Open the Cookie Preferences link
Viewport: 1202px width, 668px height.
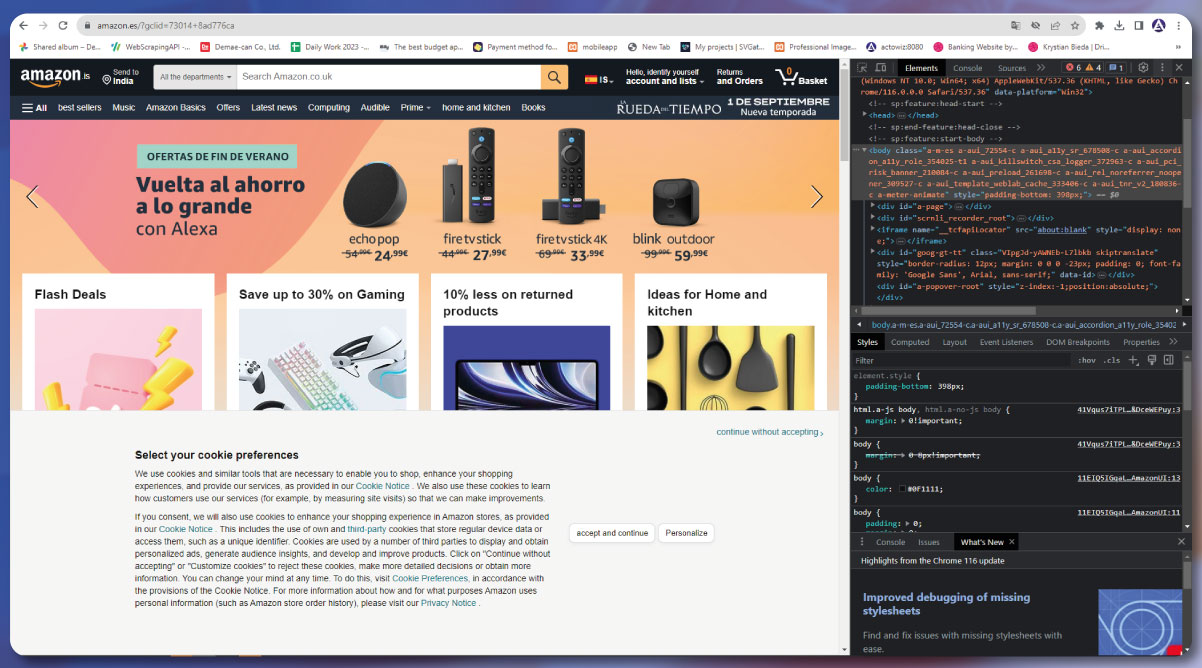(430, 578)
